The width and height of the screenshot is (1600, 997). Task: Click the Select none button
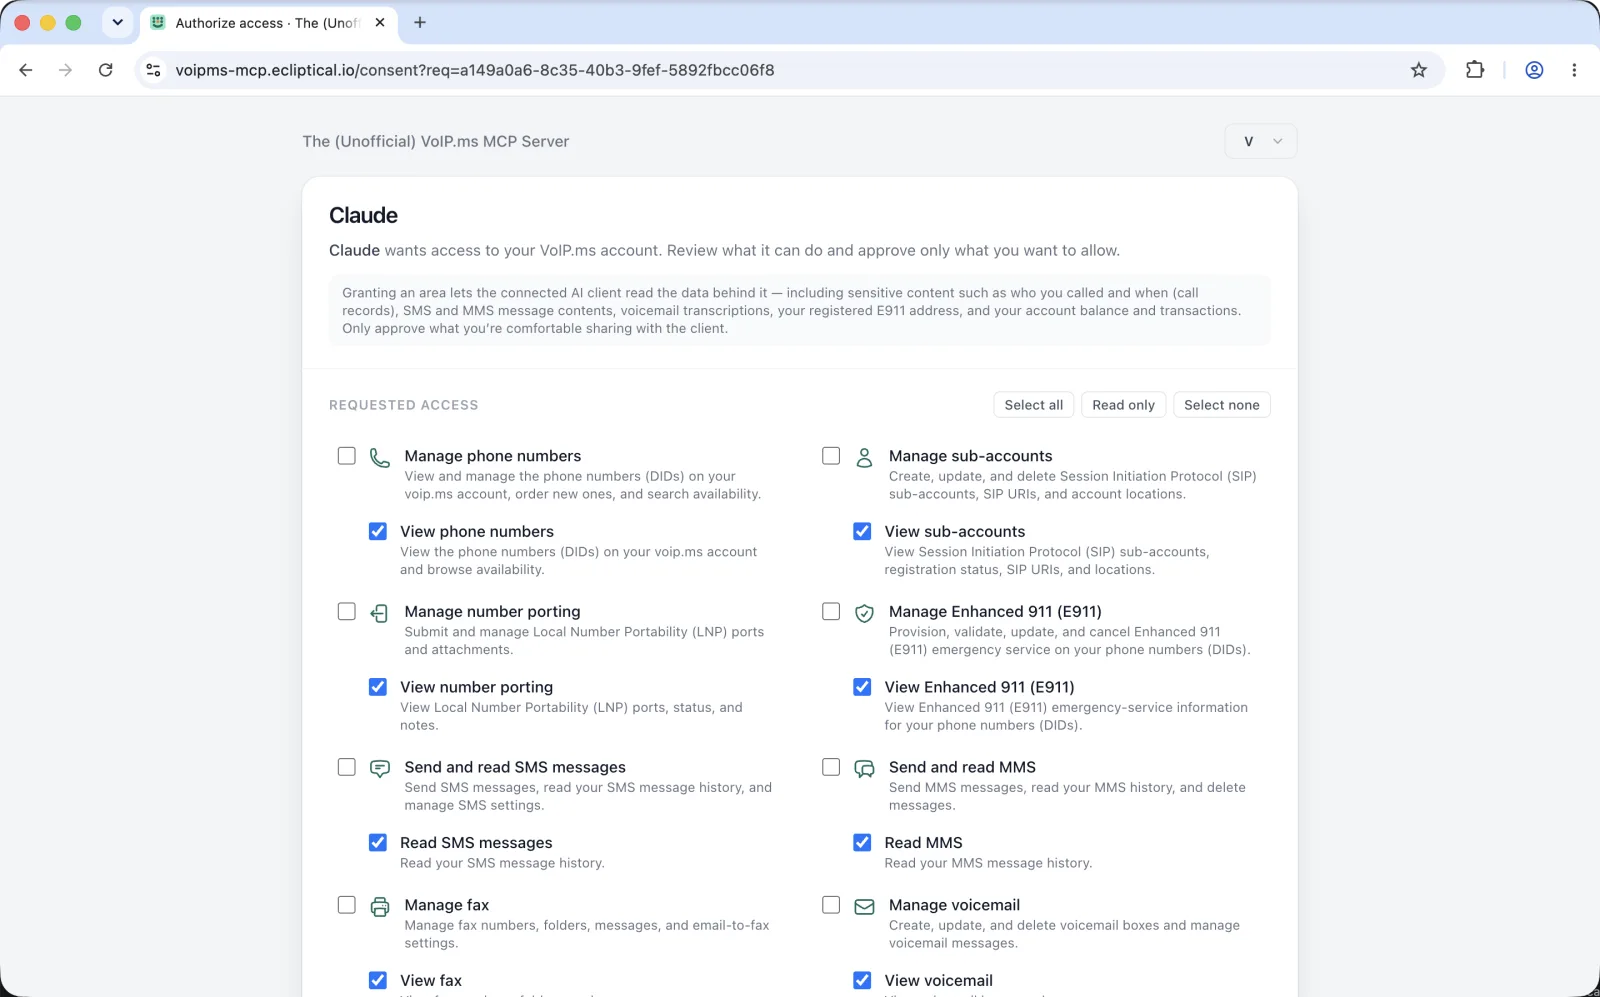1222,405
